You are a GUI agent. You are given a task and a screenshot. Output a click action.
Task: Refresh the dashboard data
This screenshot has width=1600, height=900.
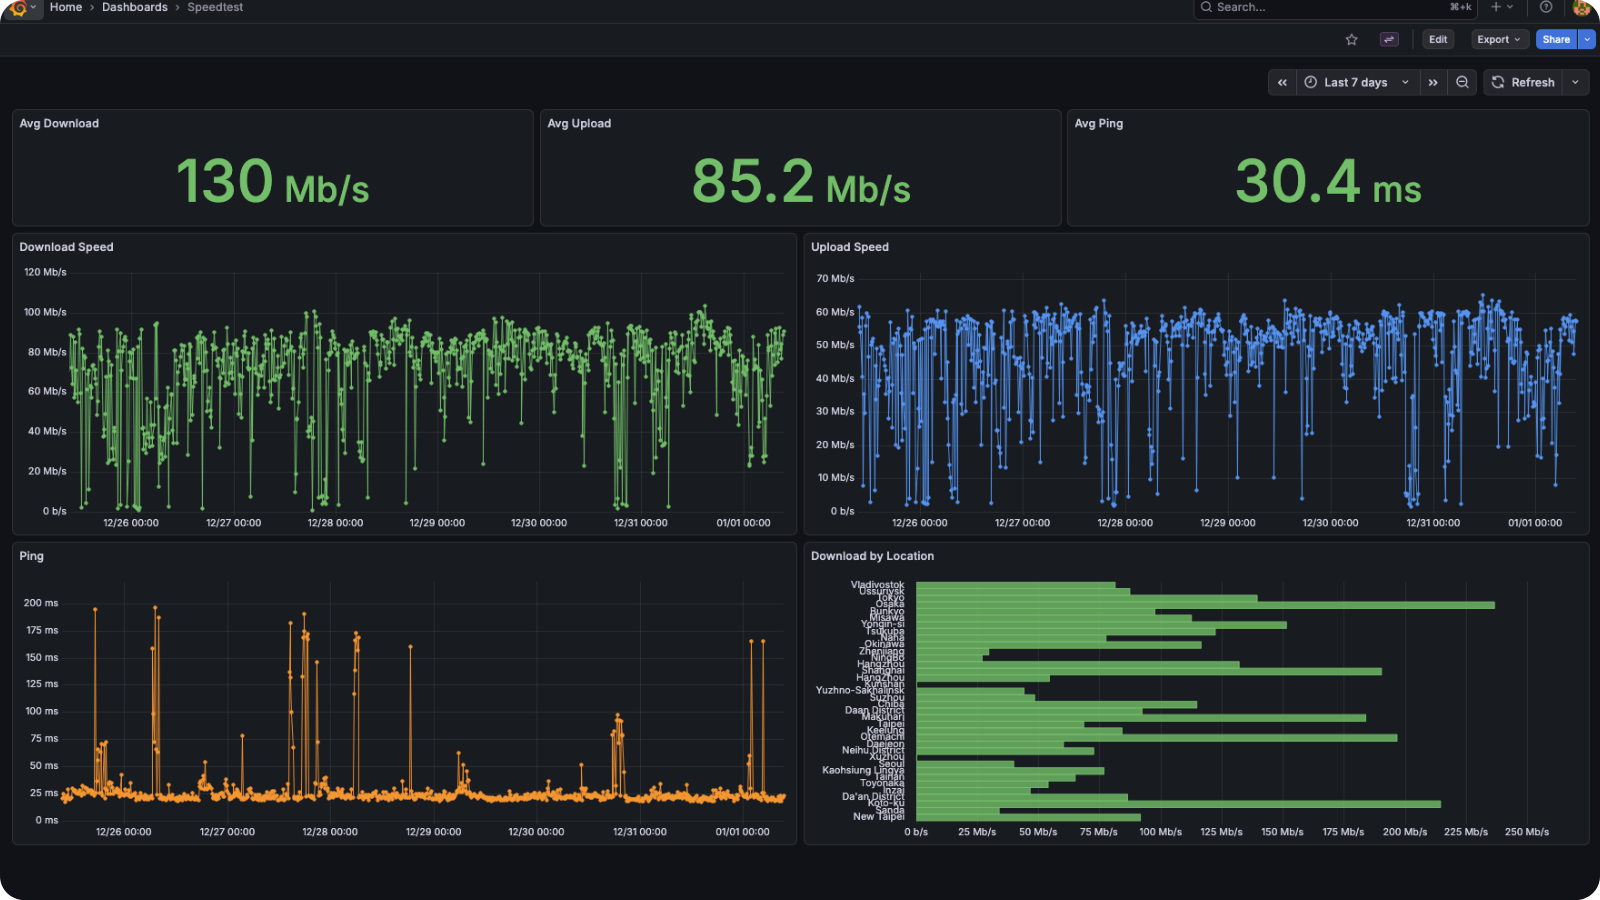pyautogui.click(x=1524, y=82)
